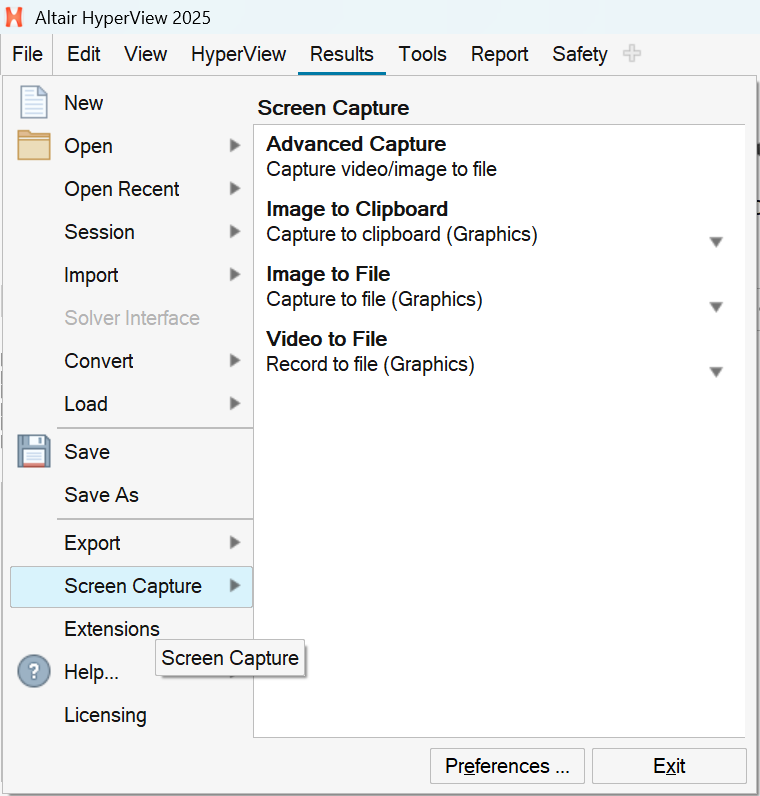This screenshot has width=760, height=796.
Task: Click the plus icon after Safety tab
Action: point(632,54)
